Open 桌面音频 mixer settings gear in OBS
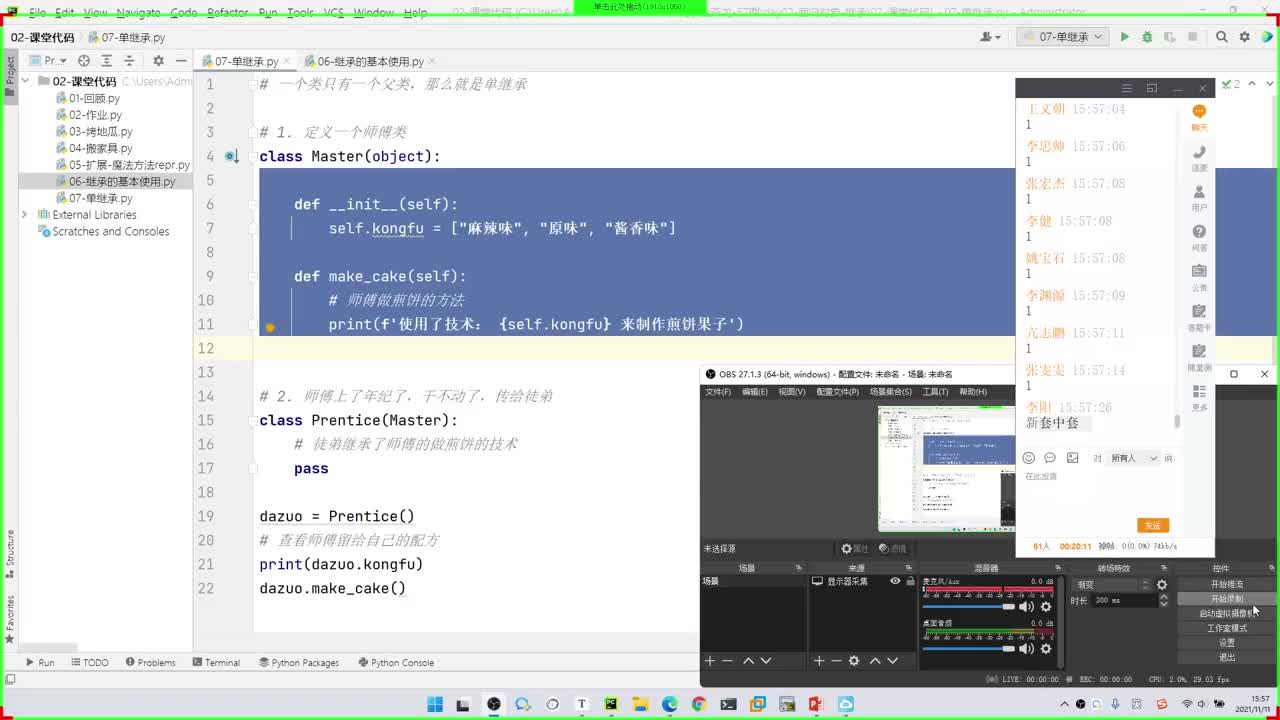Viewport: 1280px width, 720px height. tap(1046, 648)
